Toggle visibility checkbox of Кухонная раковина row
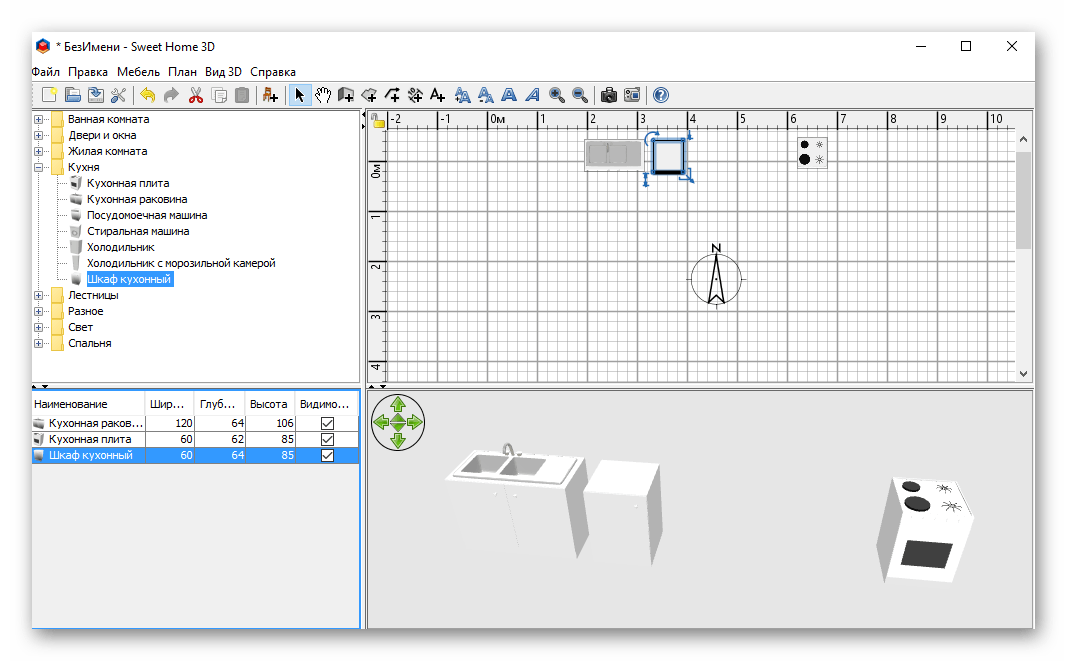1067x661 pixels. coord(327,423)
